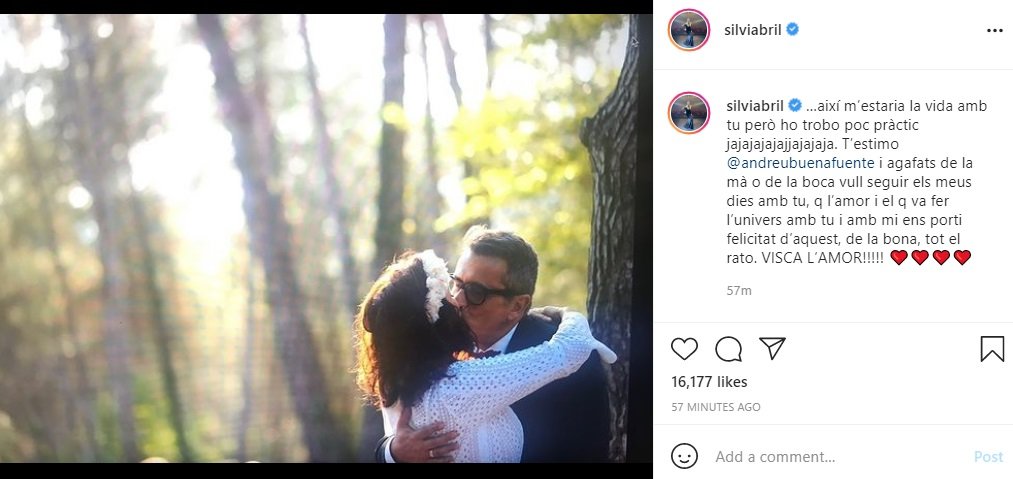Click the verified badge in post header
Image resolution: width=1013 pixels, height=479 pixels.
pos(792,30)
